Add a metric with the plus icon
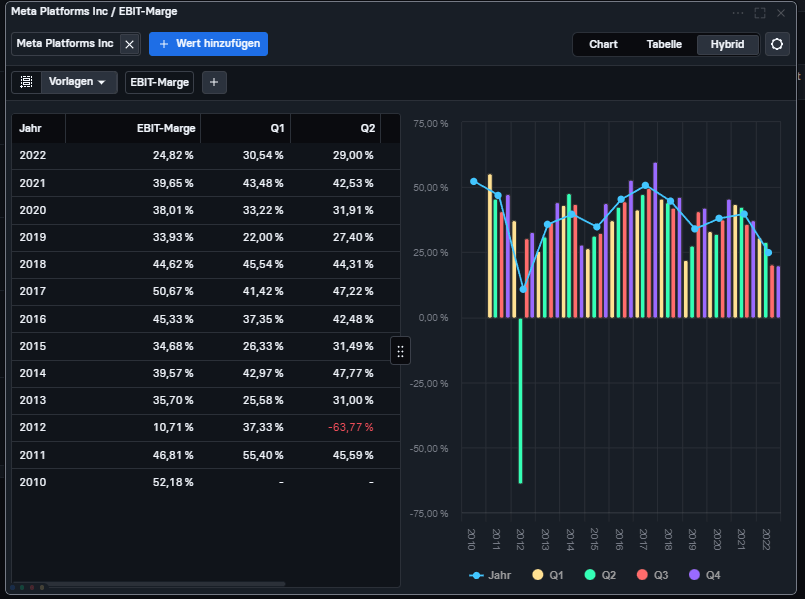 pos(214,82)
